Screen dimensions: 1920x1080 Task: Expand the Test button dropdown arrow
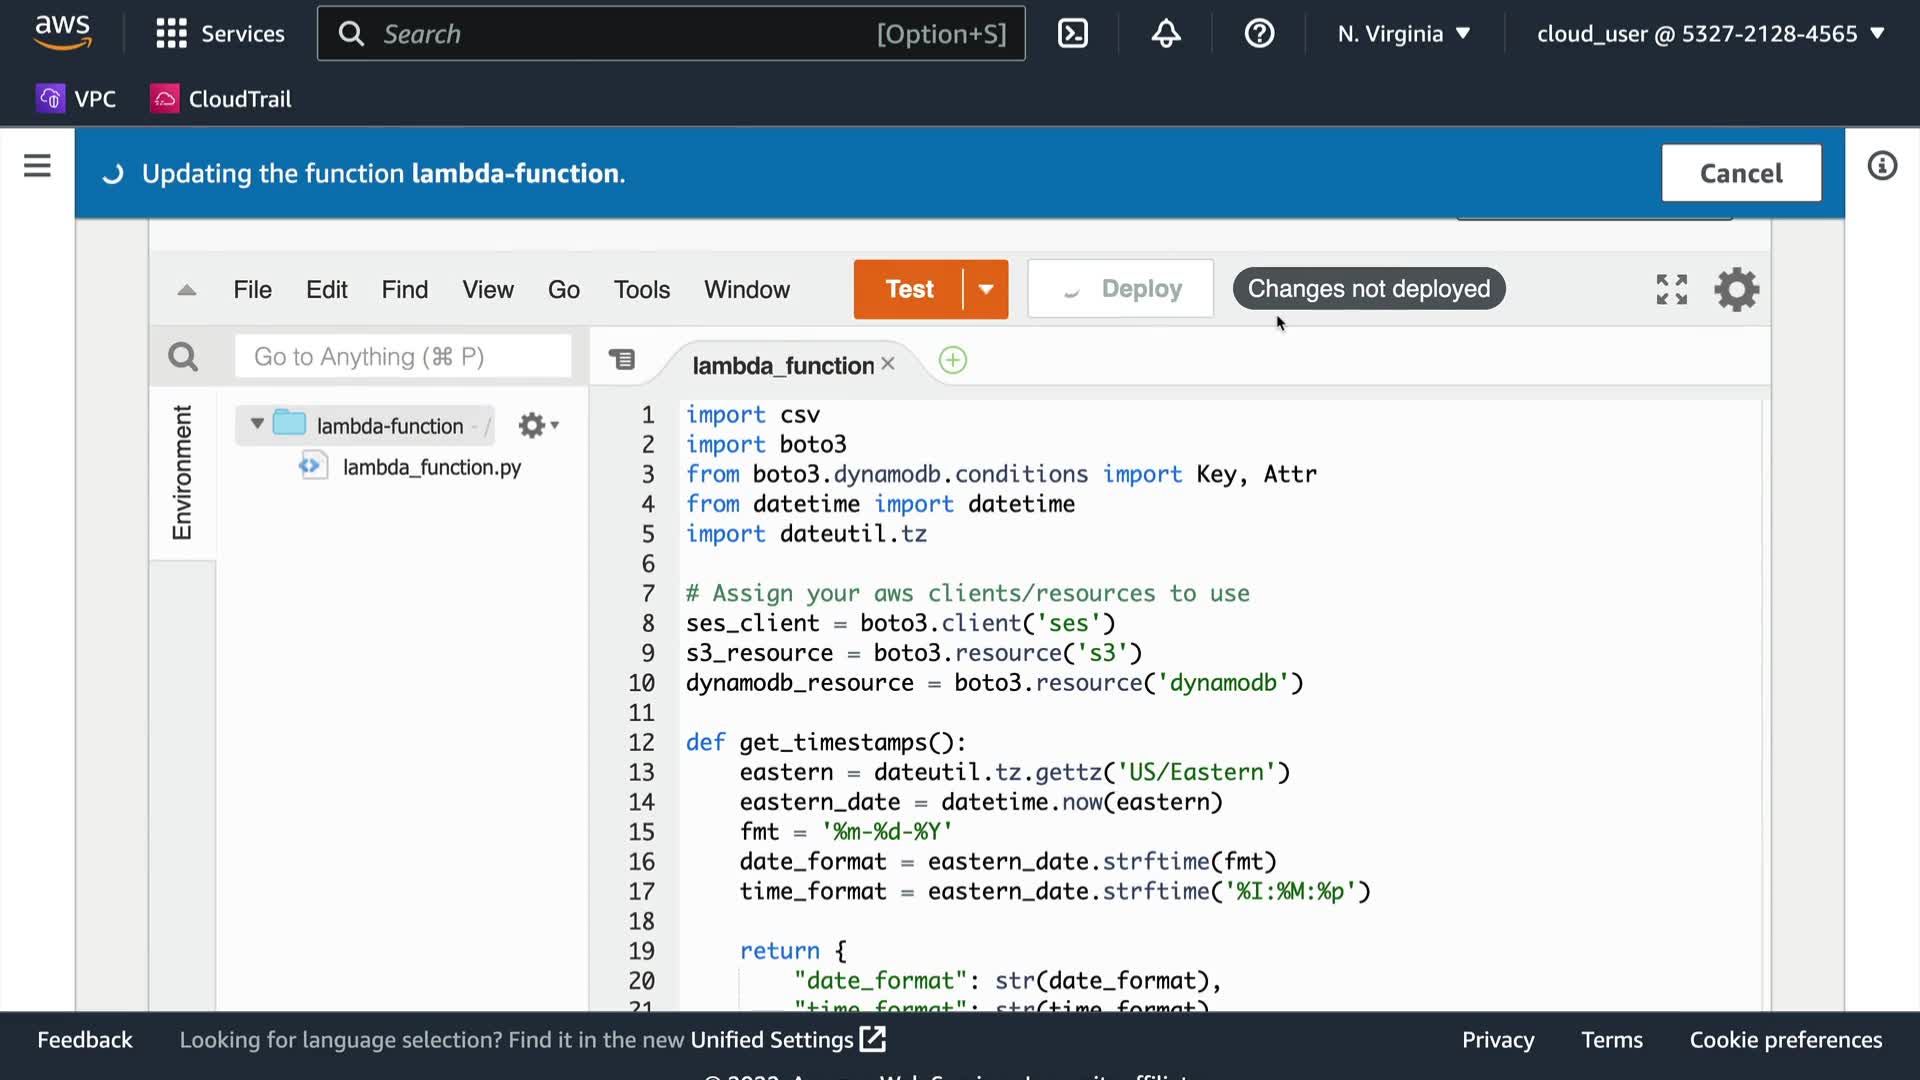(986, 290)
